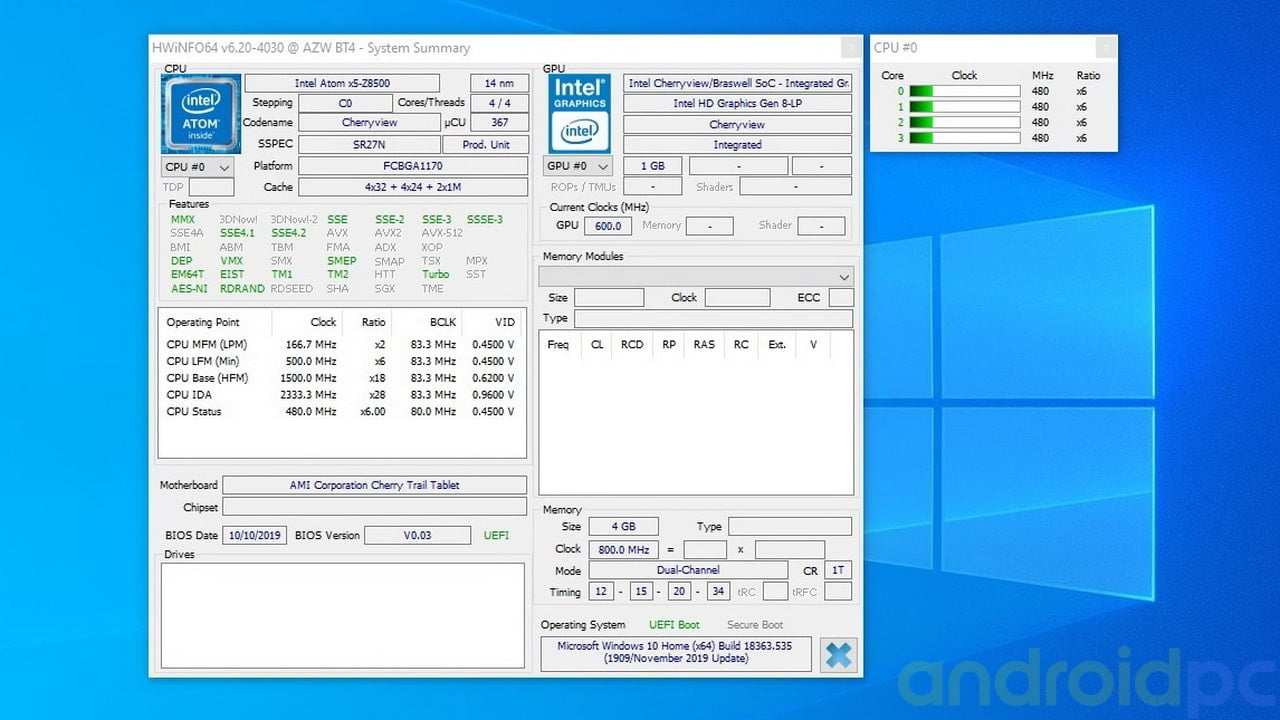The height and width of the screenshot is (720, 1280).
Task: Select the Cherryview codename field
Action: coord(369,122)
